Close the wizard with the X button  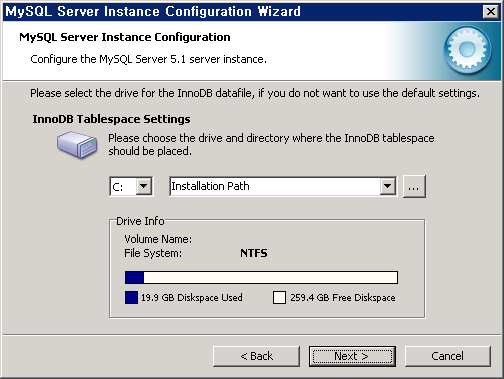(x=491, y=12)
